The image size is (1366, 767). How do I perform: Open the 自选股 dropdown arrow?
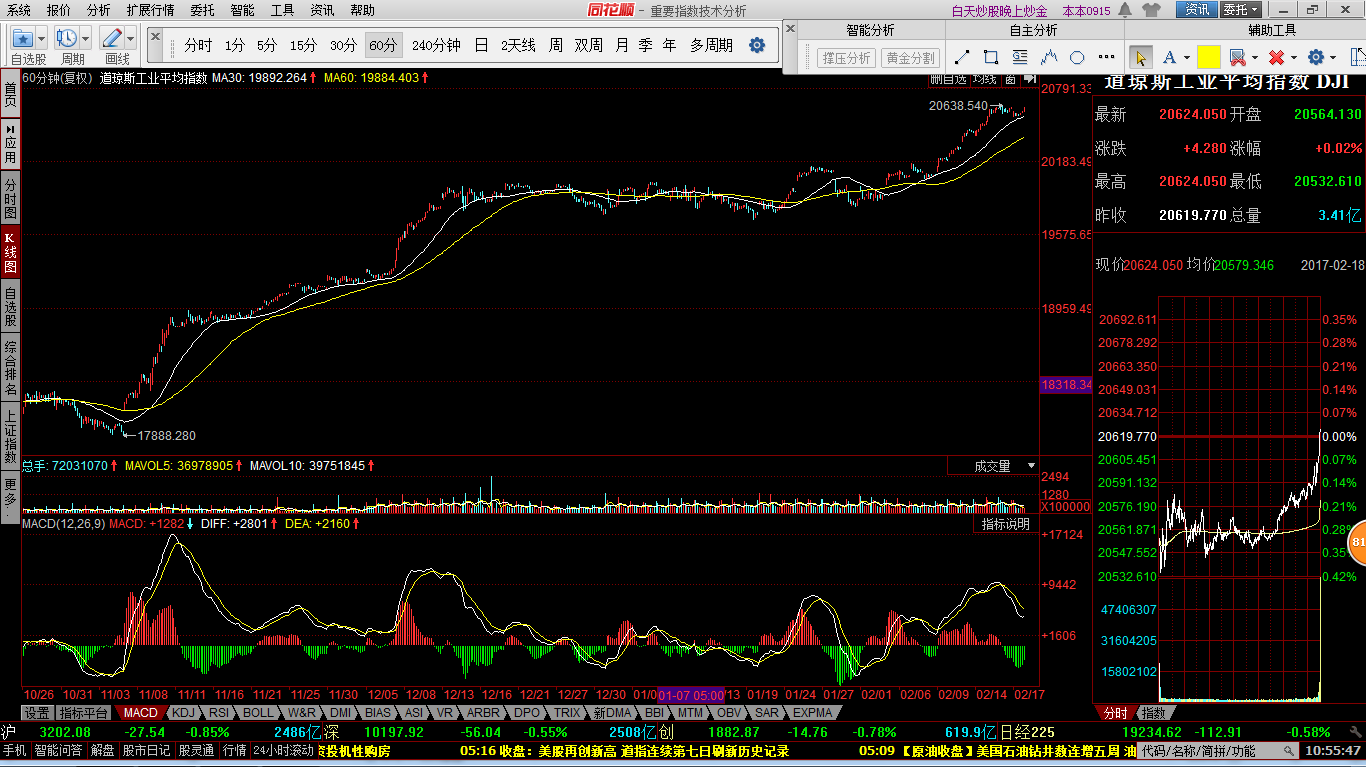41,38
